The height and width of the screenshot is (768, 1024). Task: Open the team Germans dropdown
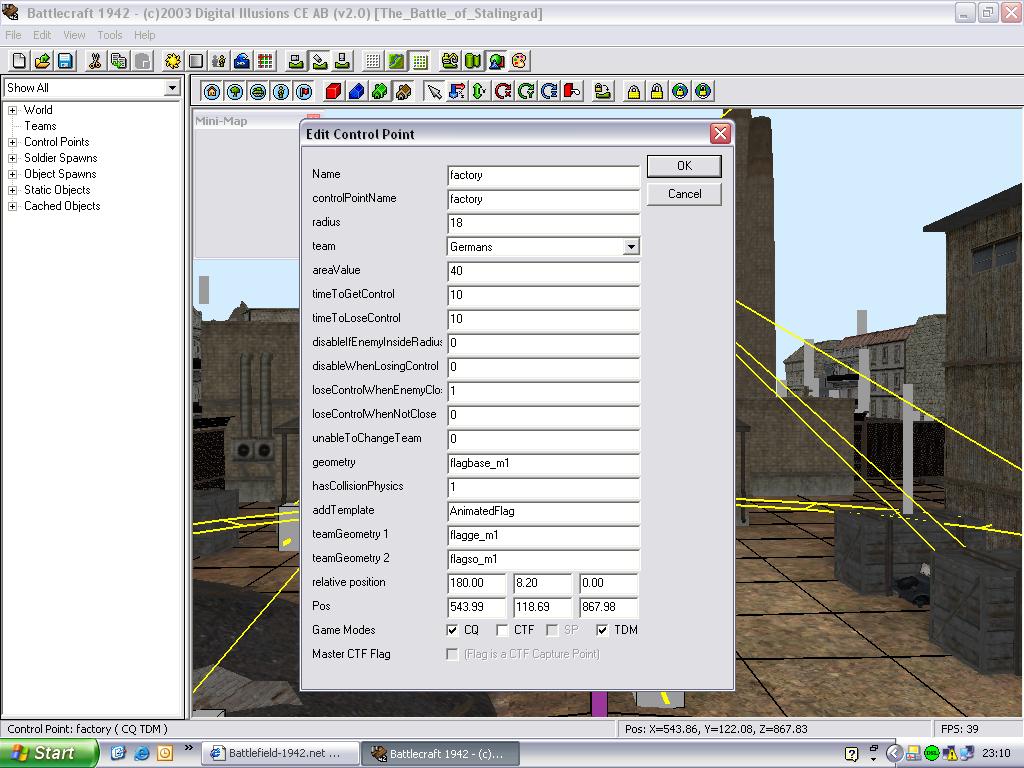[x=630, y=247]
